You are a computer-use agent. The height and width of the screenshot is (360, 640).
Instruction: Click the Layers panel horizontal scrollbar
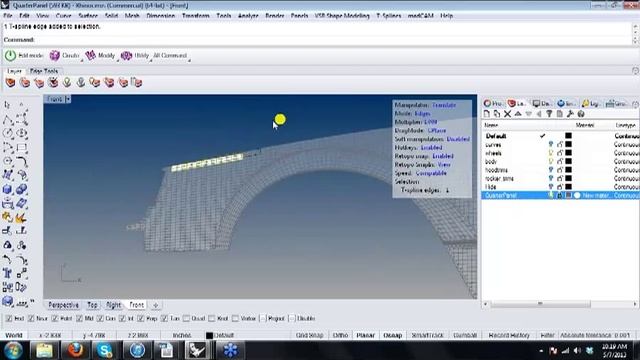tap(540, 304)
